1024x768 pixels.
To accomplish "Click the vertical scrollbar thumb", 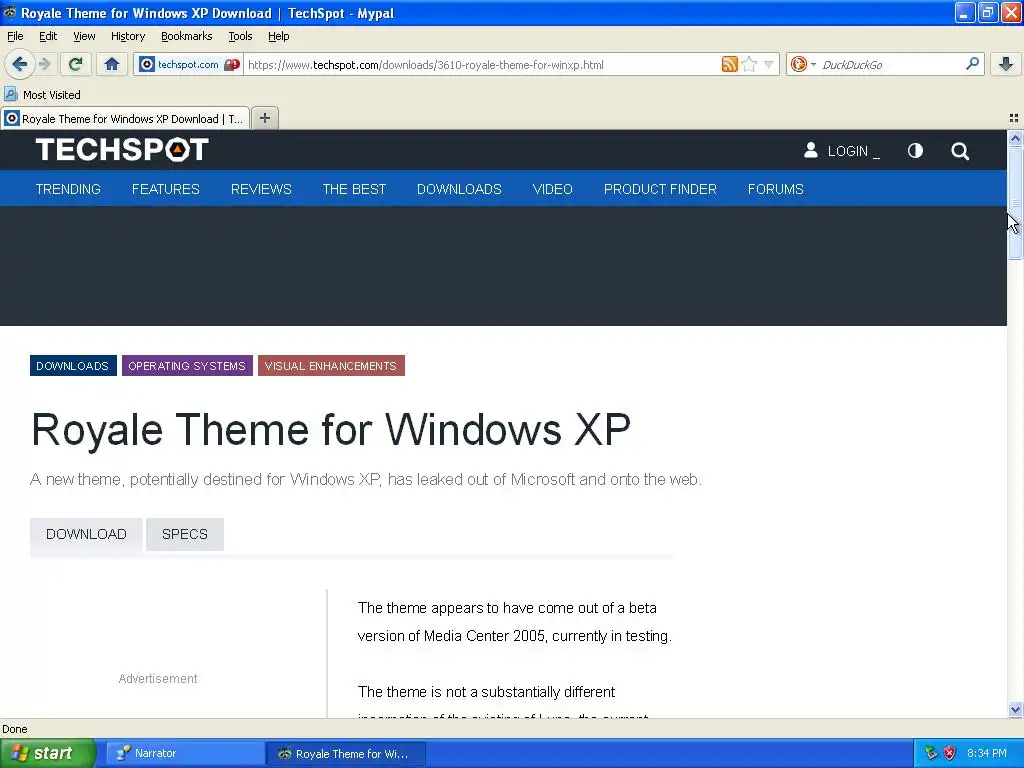I will (x=1015, y=203).
